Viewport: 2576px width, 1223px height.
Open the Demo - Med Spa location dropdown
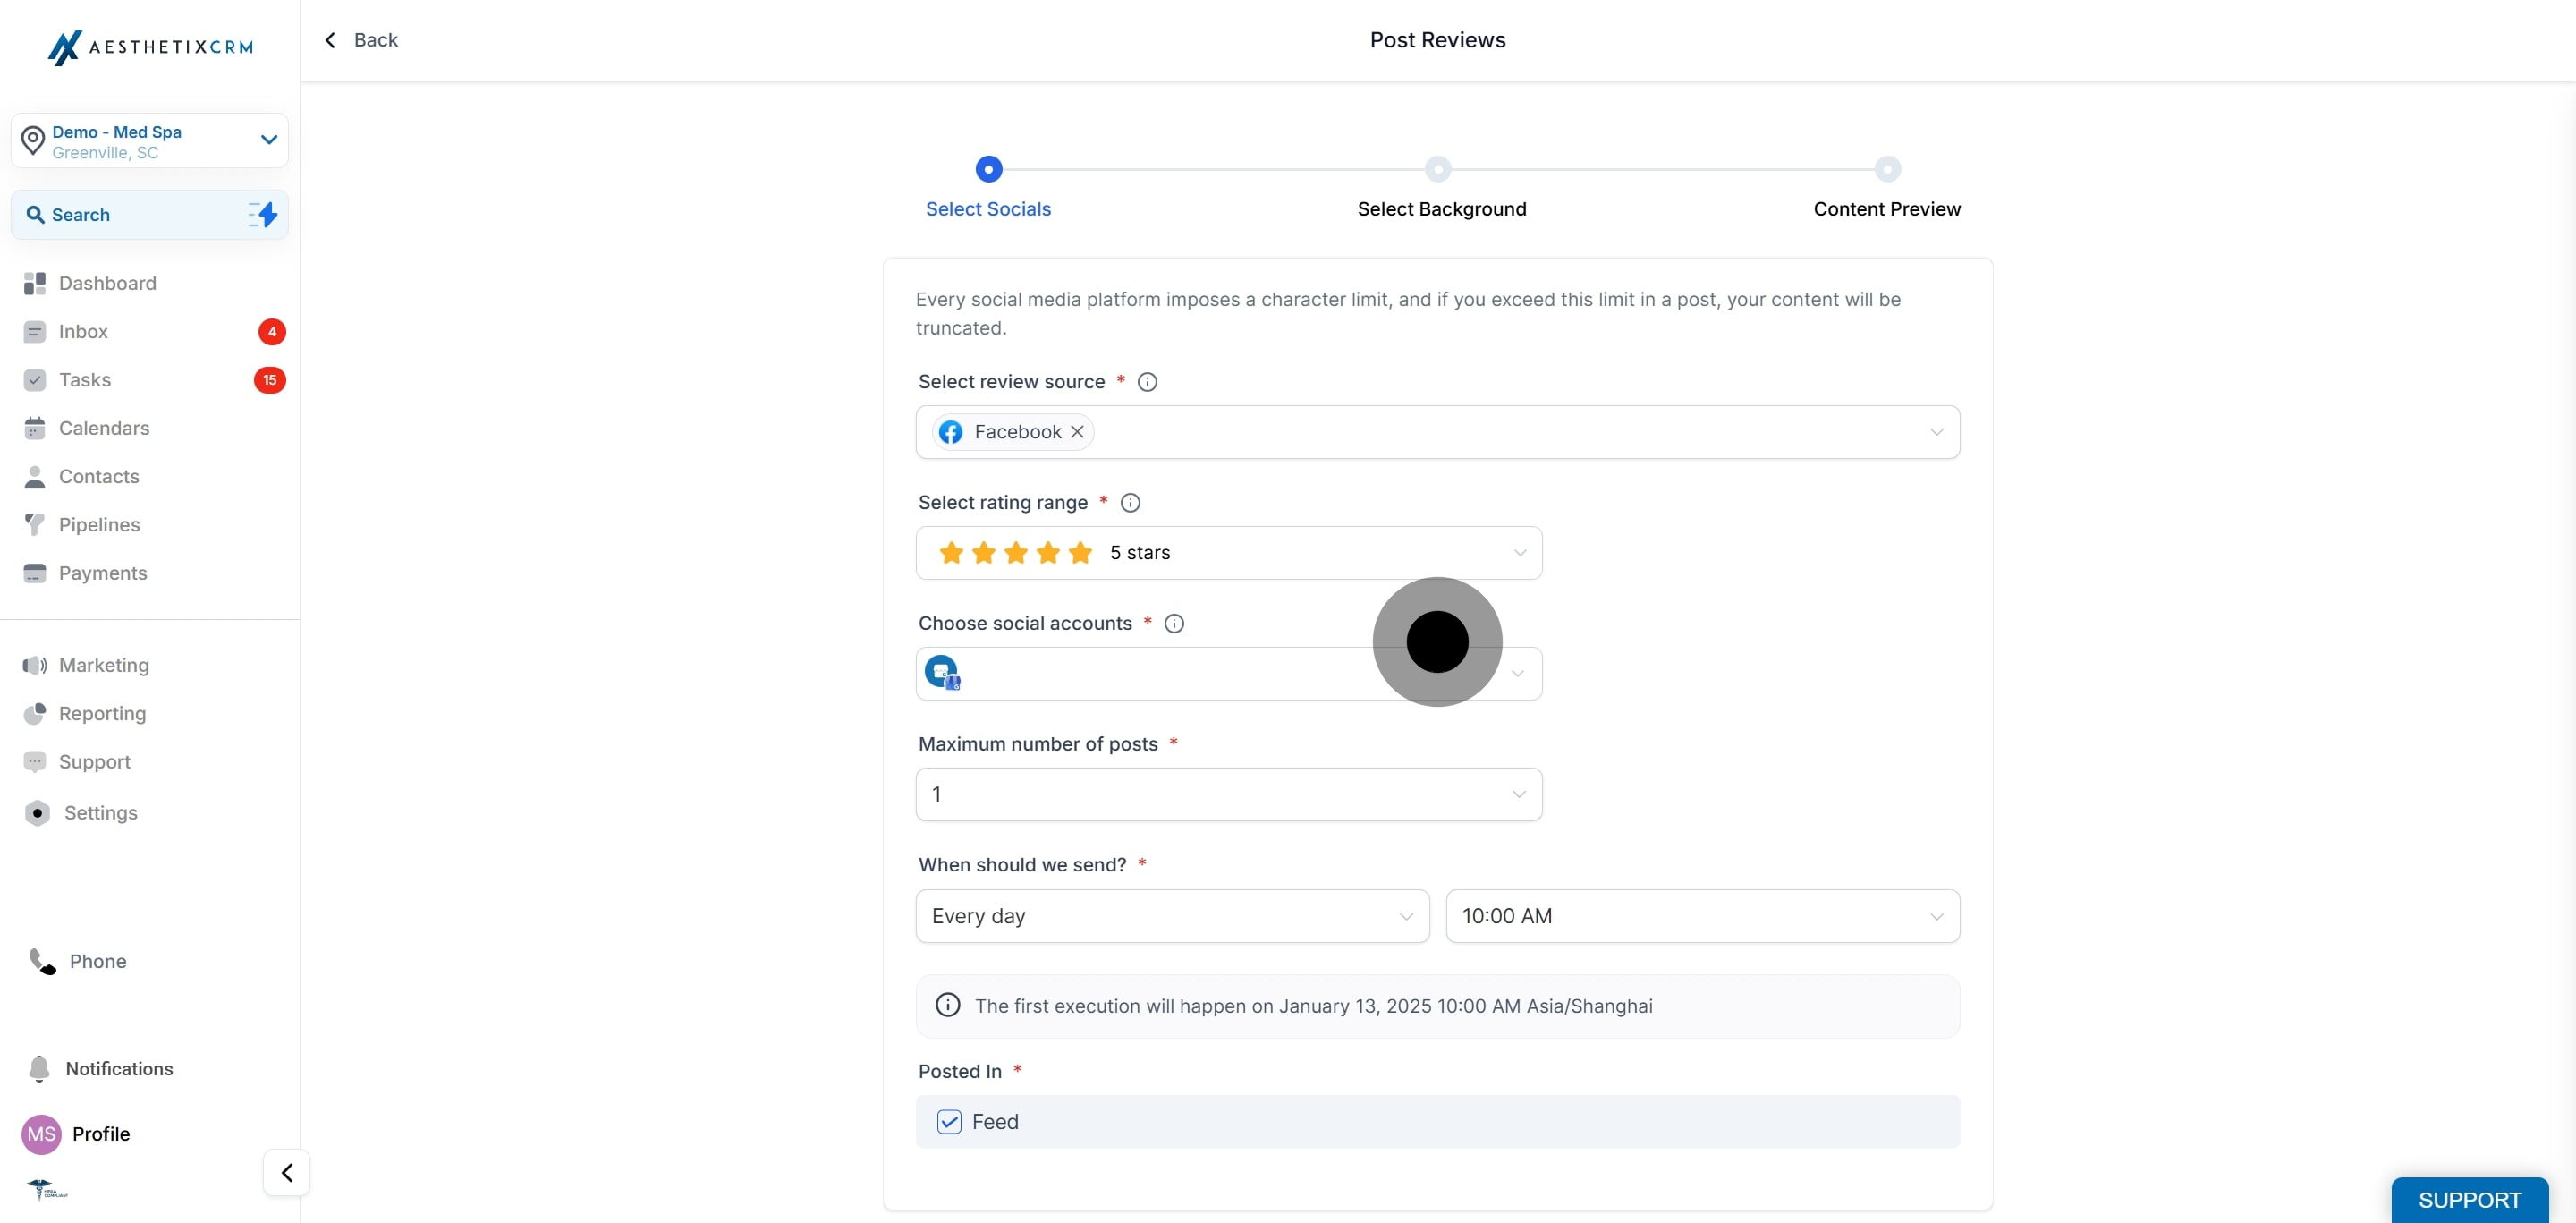tap(150, 140)
